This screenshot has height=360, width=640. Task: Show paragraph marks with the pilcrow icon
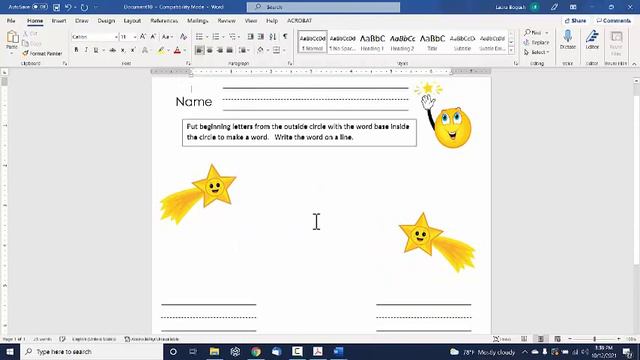[285, 37]
